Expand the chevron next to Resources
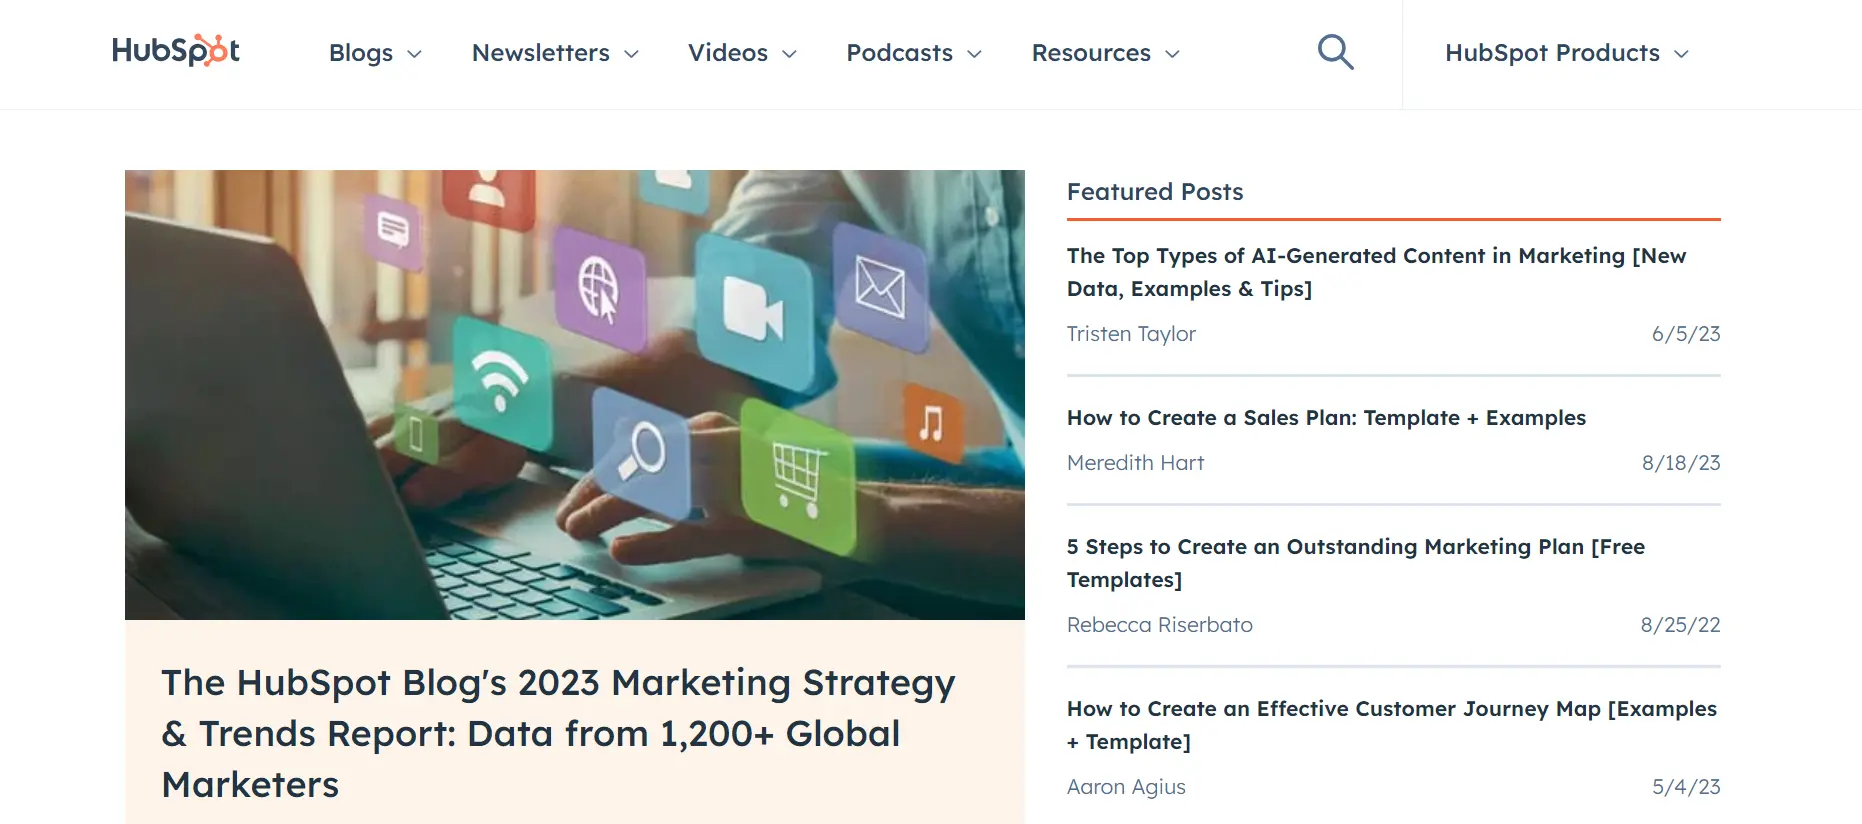The image size is (1862, 824). 1173,54
